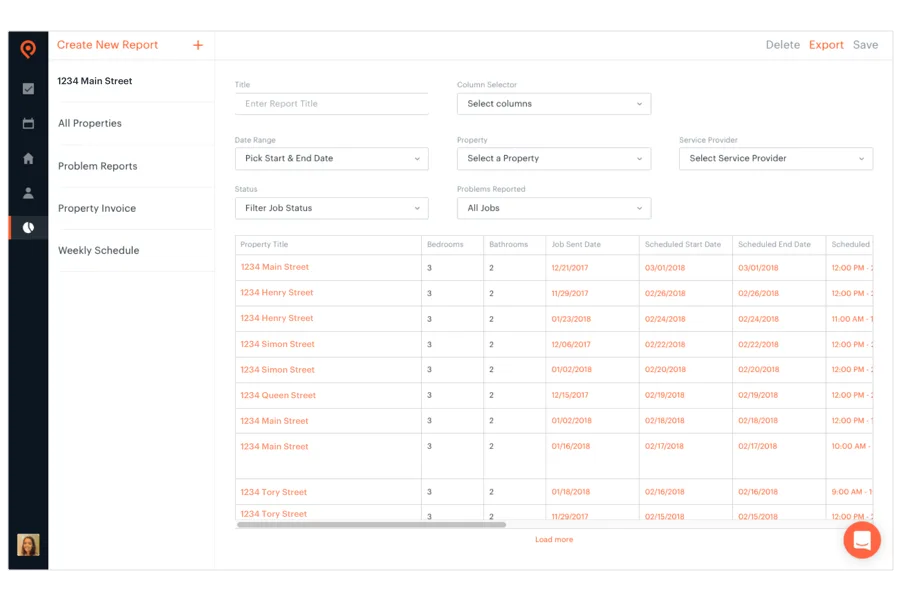This screenshot has width=900, height=600.
Task: Open the calendar sidebar icon
Action: pos(28,123)
